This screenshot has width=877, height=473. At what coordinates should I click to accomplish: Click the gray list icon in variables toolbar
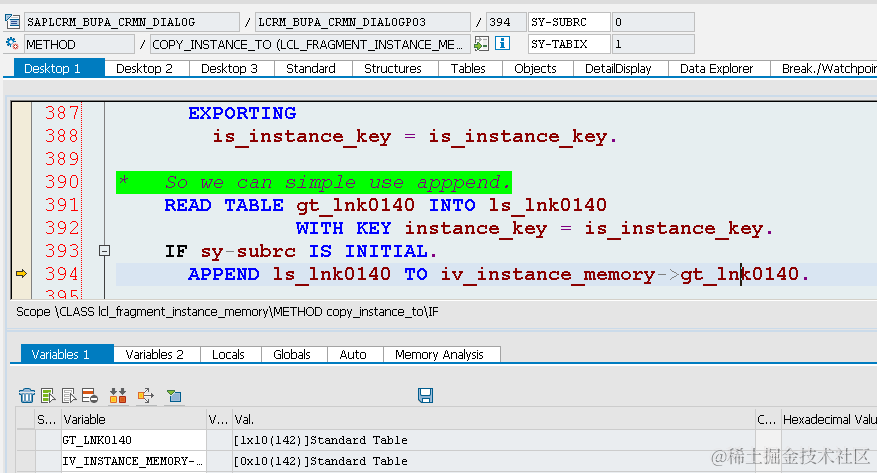pos(69,396)
